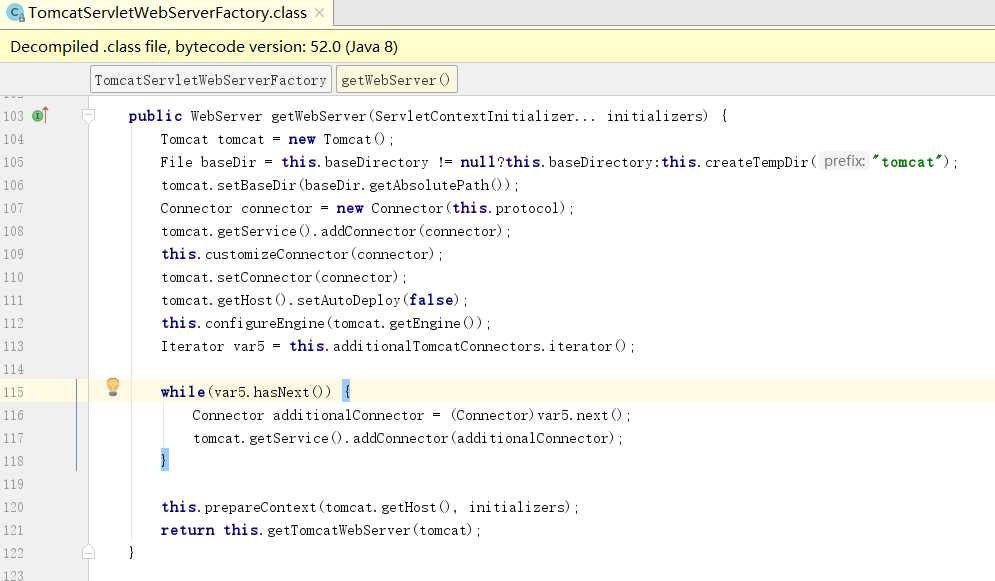Screen dimensions: 995x581
Task: Open the lightbulb intention actions at line 115
Action: tap(113, 387)
